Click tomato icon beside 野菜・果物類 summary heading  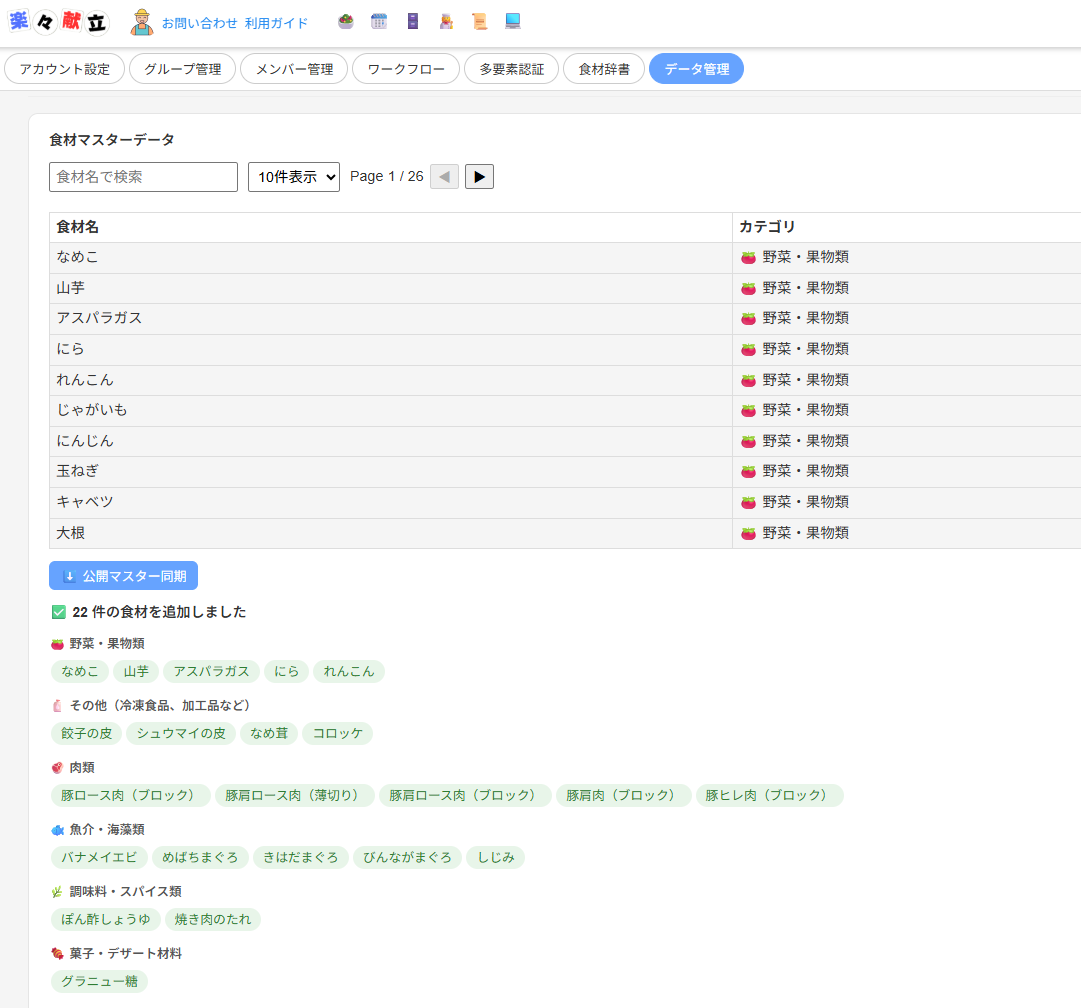pyautogui.click(x=57, y=644)
